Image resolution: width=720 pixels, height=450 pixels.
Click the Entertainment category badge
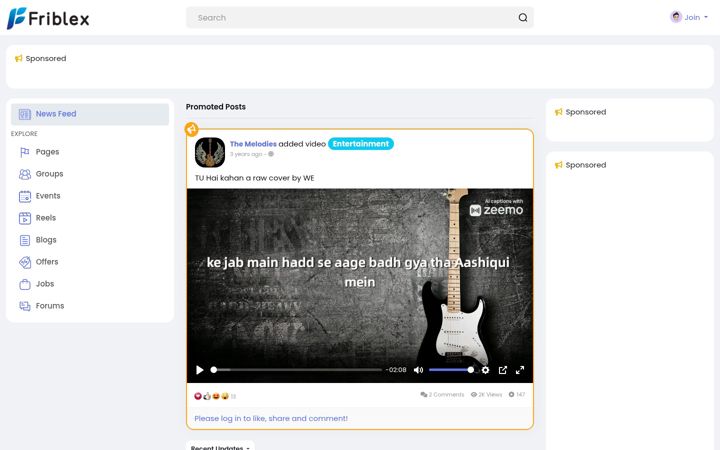tap(360, 144)
